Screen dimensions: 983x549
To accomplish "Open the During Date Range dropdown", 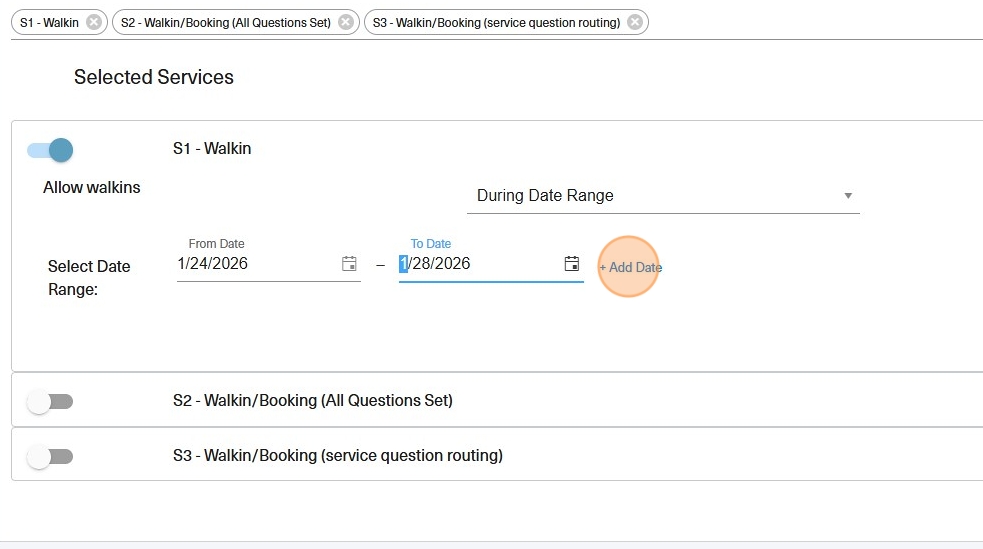I will (x=650, y=196).
